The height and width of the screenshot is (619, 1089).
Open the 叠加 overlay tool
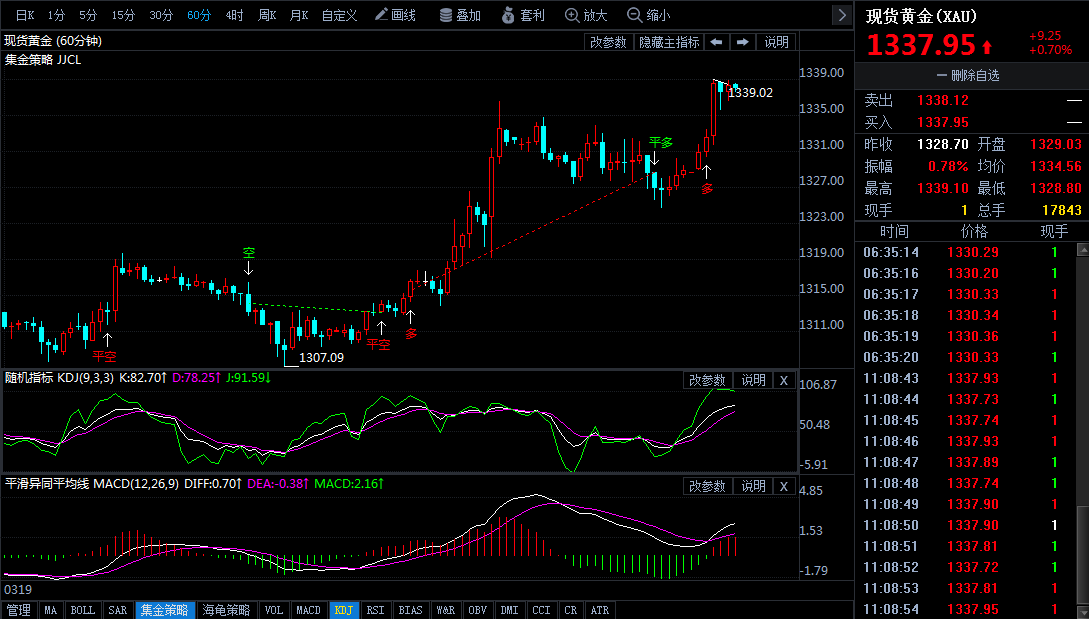[460, 15]
